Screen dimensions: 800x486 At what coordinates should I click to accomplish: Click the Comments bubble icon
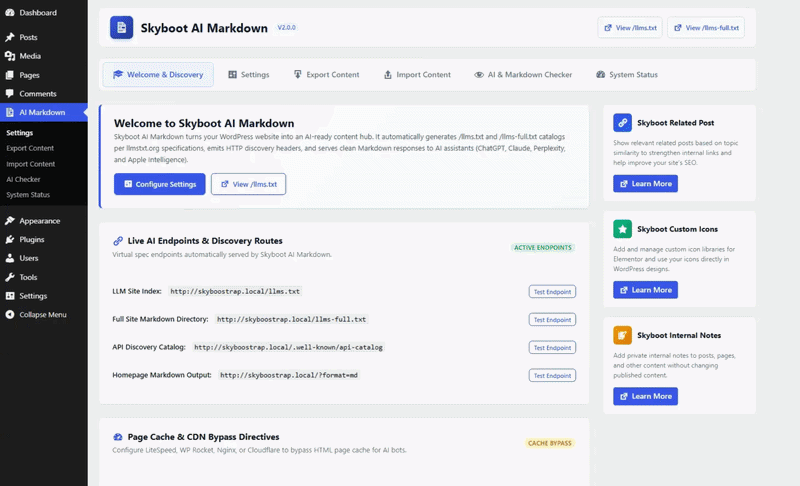coord(10,93)
